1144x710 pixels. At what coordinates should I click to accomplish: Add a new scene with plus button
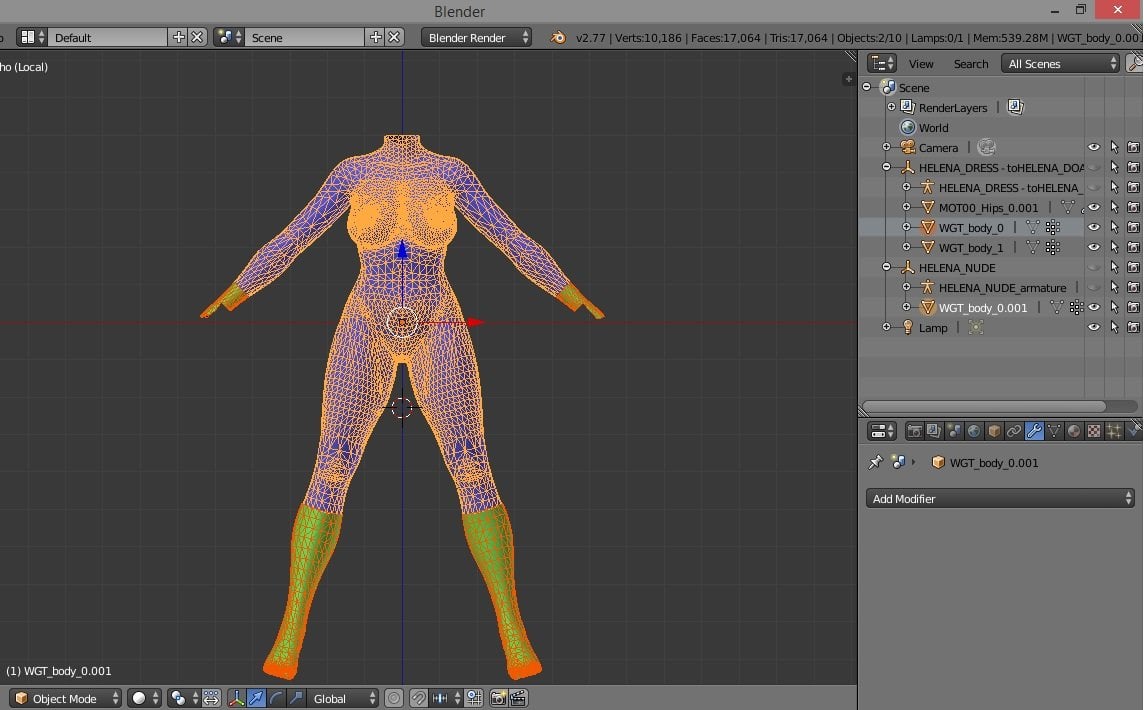coord(375,37)
